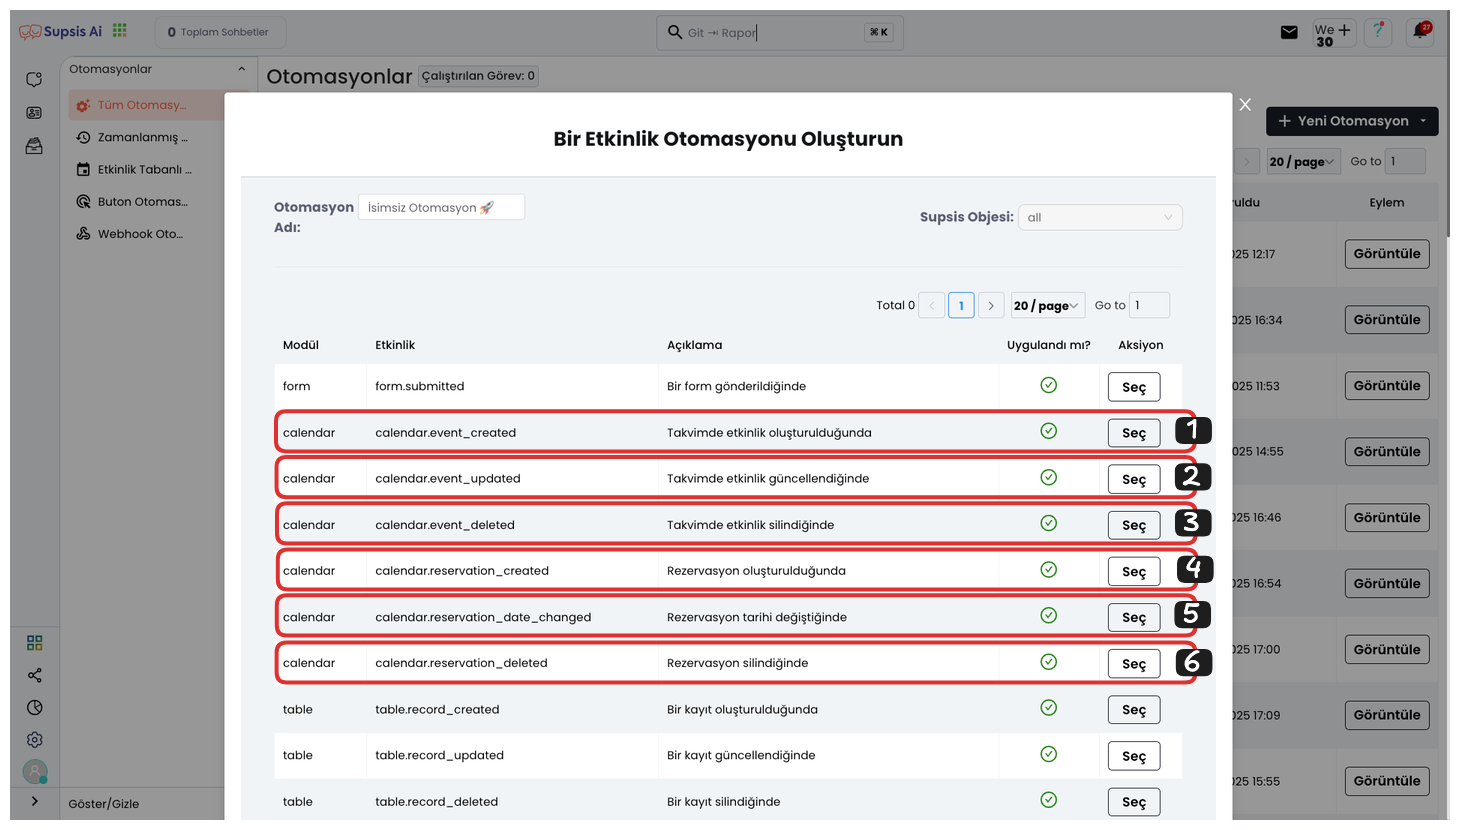Click Görüntüle for the 16:34 row
This screenshot has width=1460, height=830.
click(1387, 320)
